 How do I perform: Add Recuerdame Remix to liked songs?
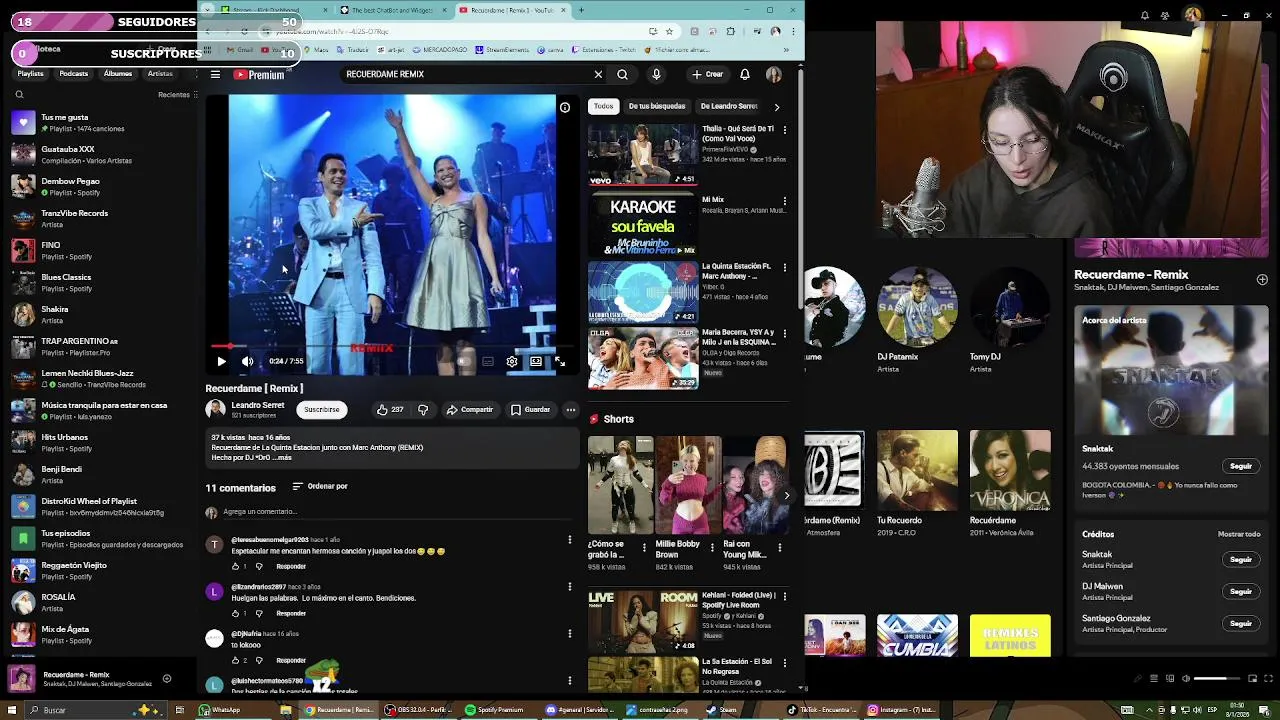point(1262,280)
